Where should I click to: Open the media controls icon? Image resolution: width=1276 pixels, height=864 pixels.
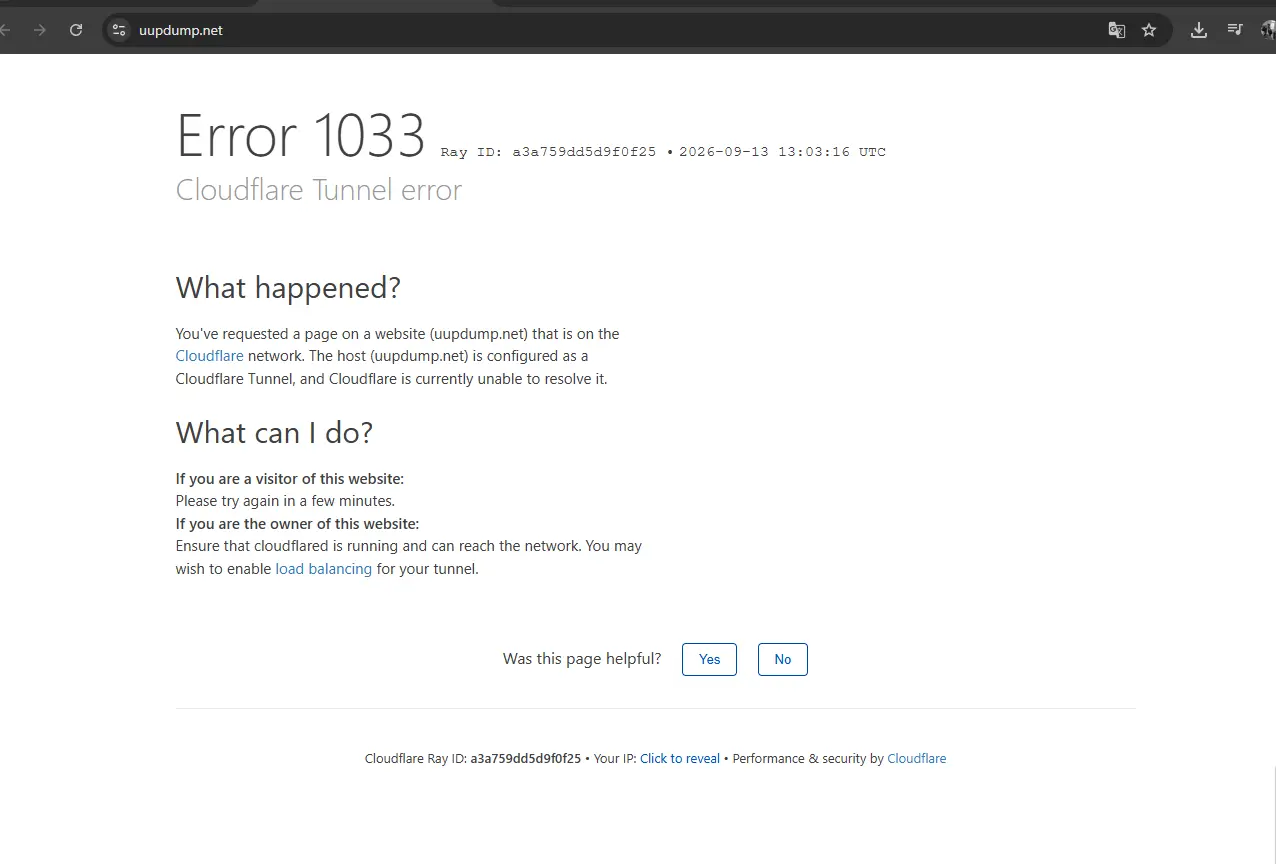click(1235, 30)
